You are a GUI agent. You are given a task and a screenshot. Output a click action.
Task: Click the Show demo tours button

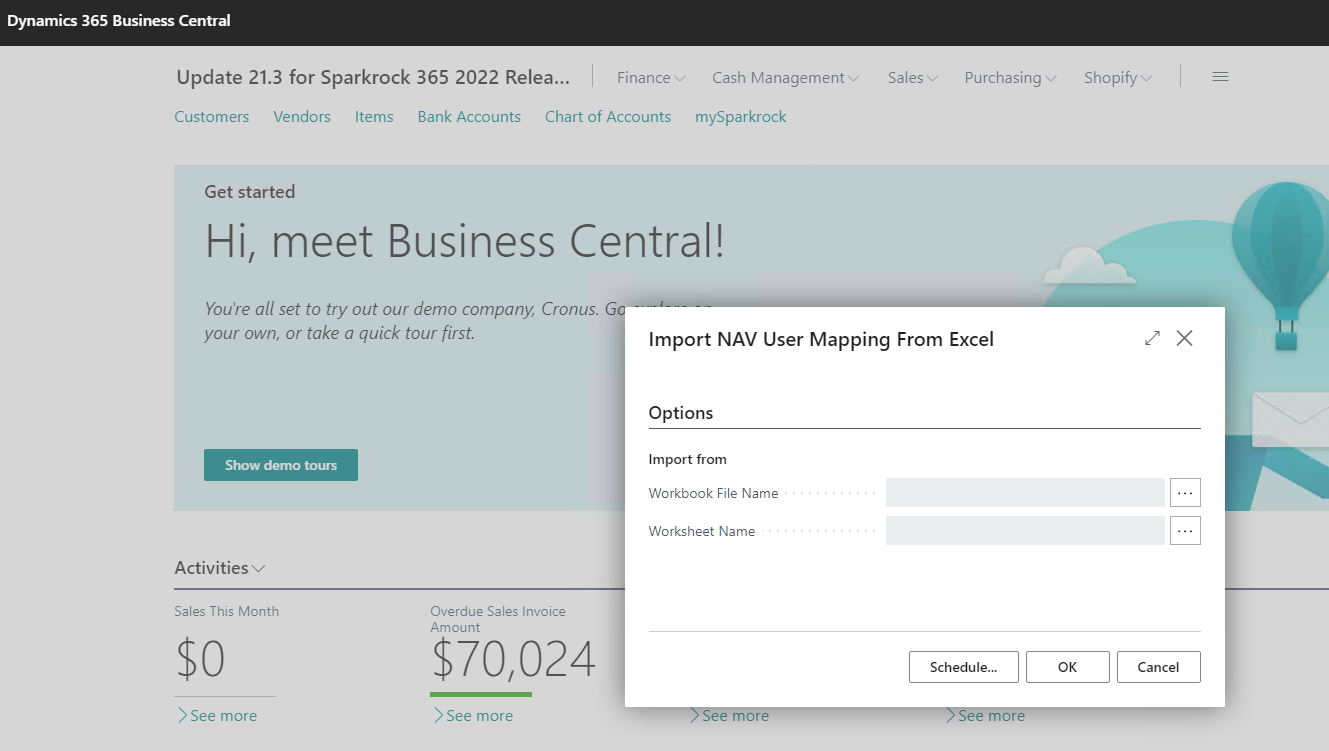tap(281, 464)
